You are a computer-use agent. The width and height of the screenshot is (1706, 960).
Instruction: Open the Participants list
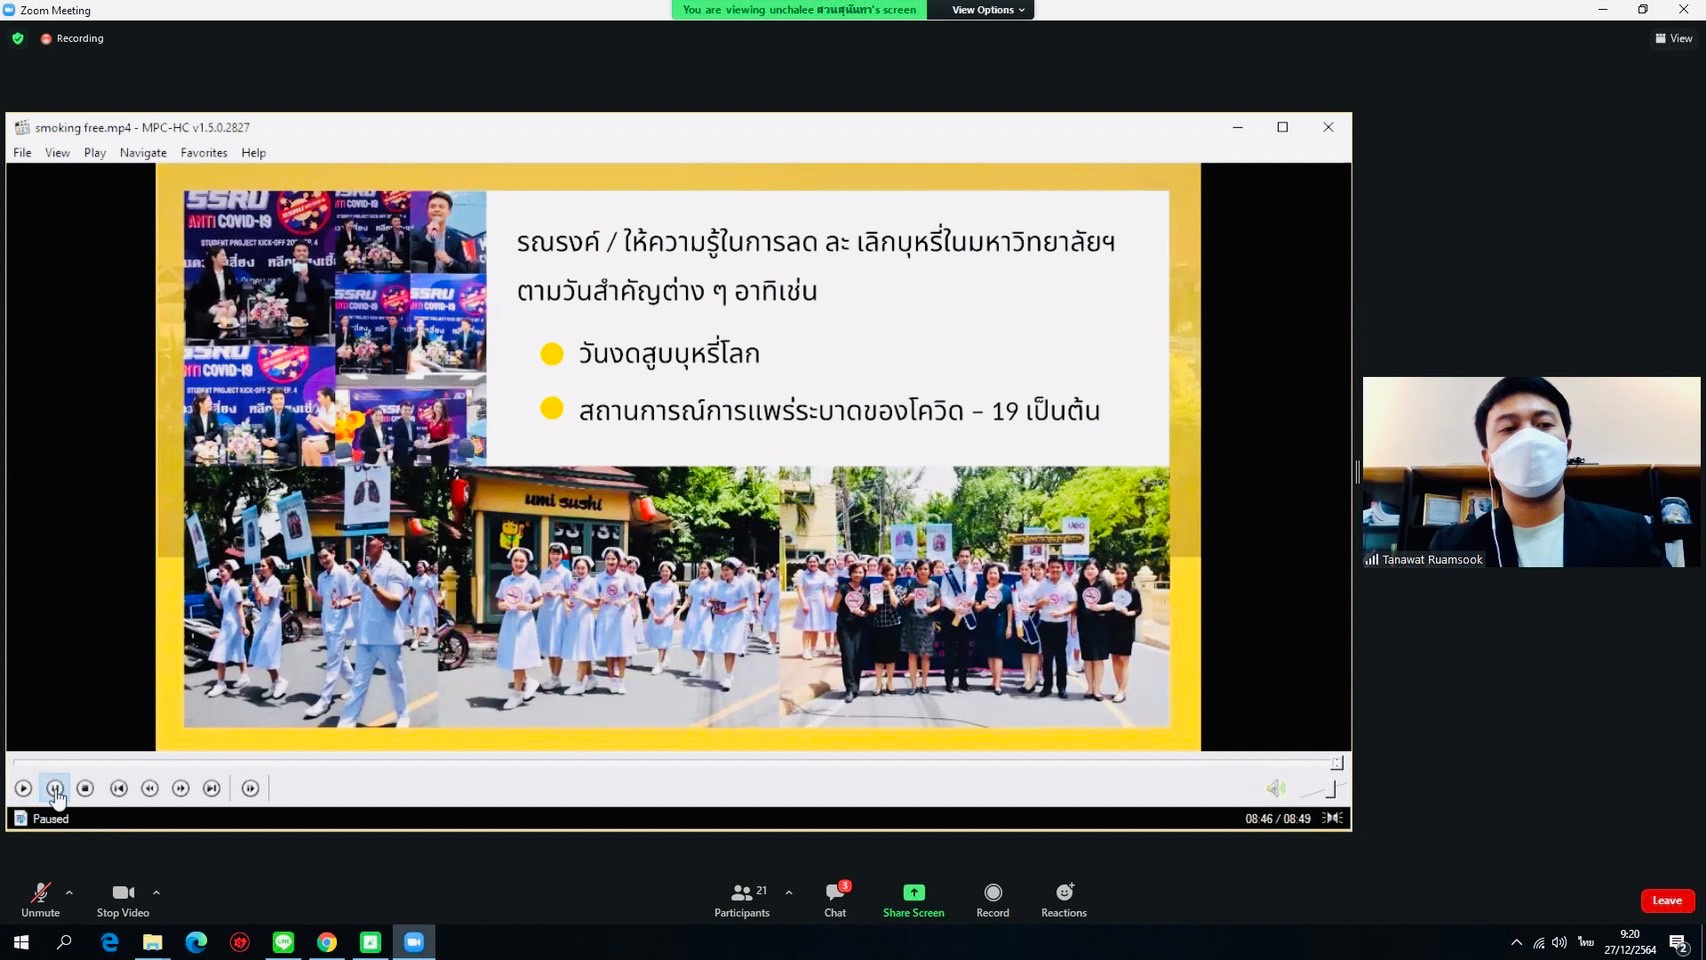[742, 899]
